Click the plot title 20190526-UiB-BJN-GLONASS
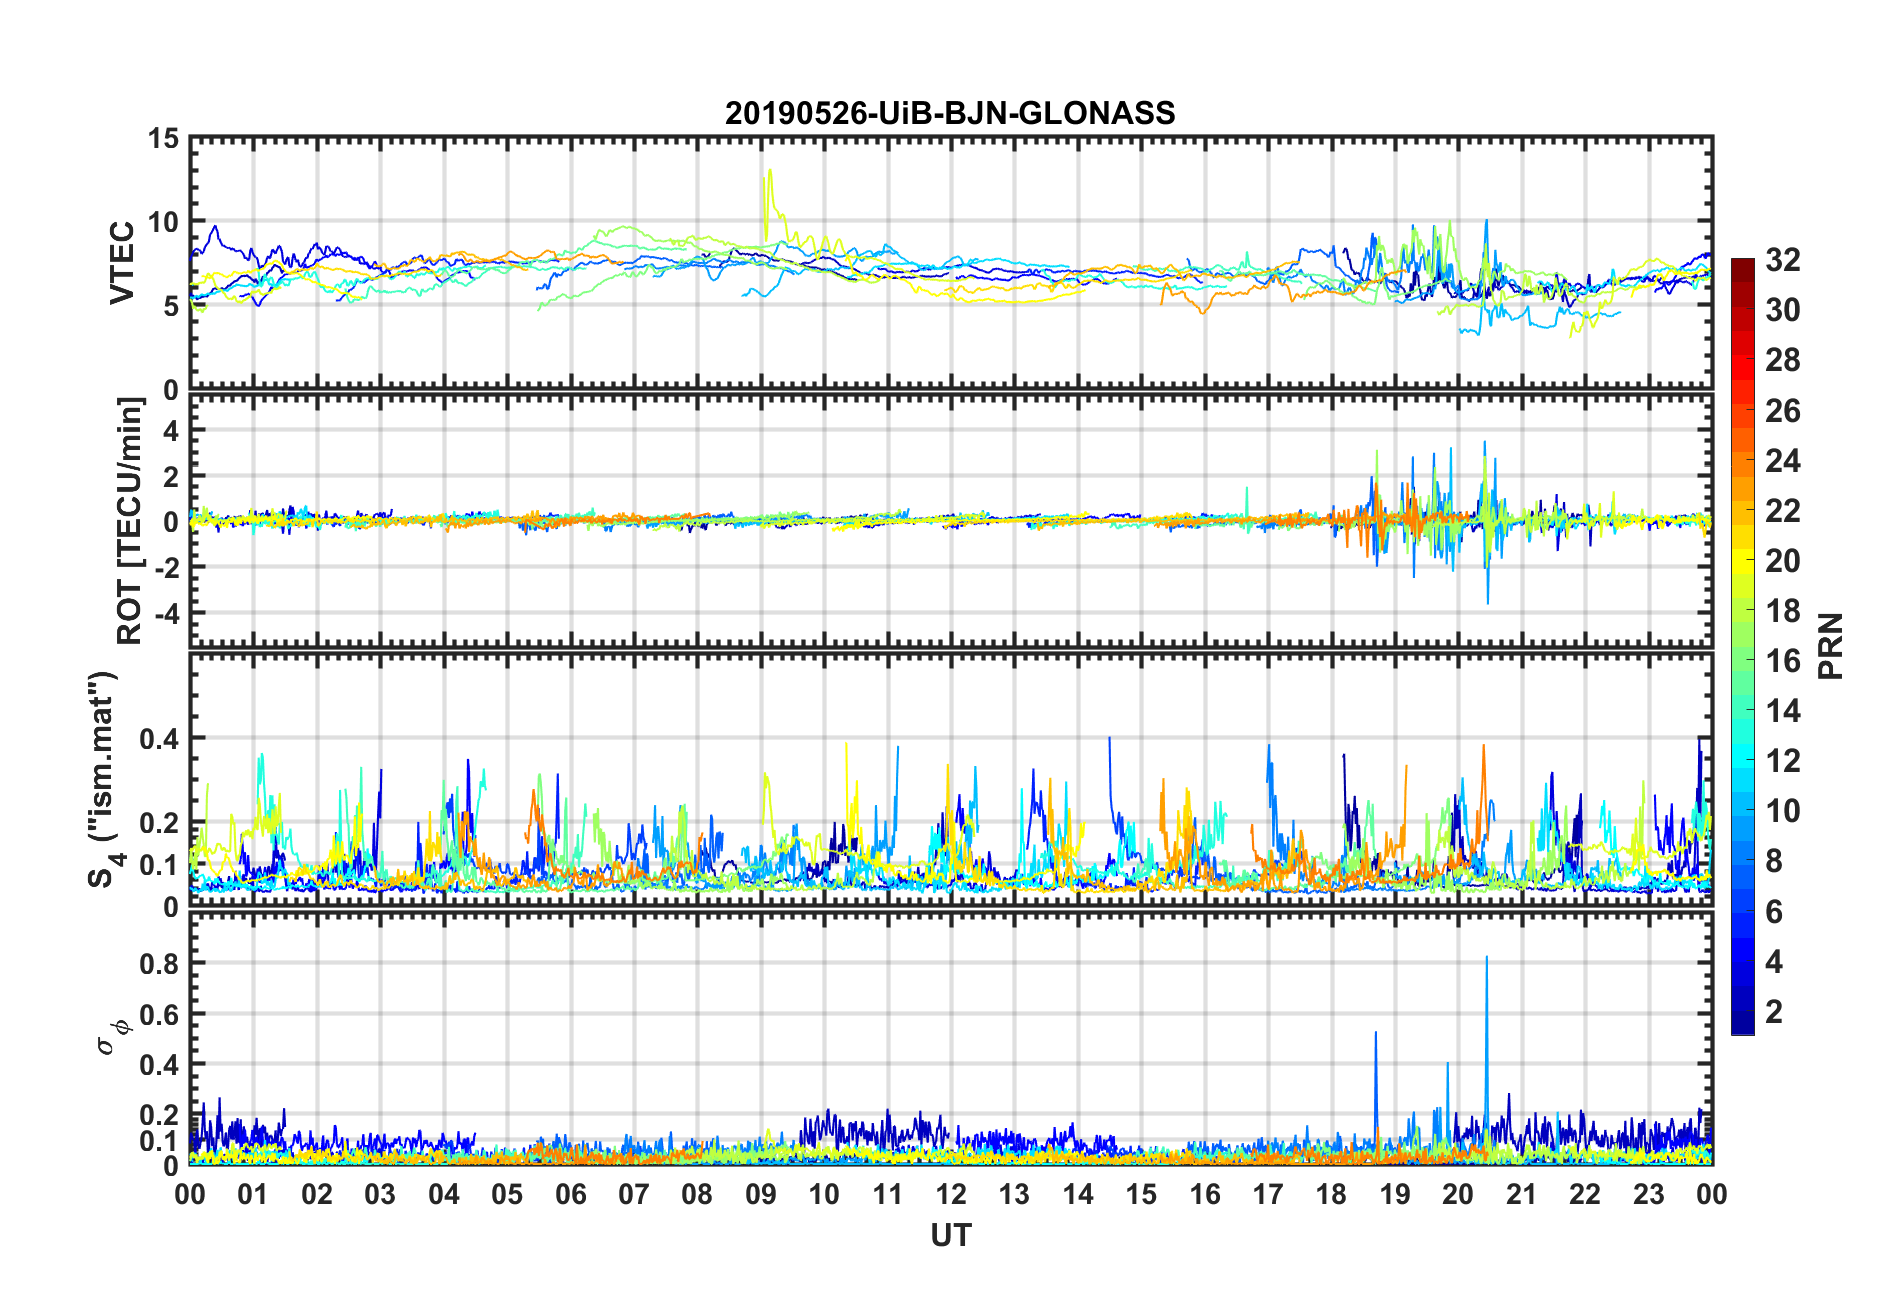1902x1292 pixels. tap(950, 113)
